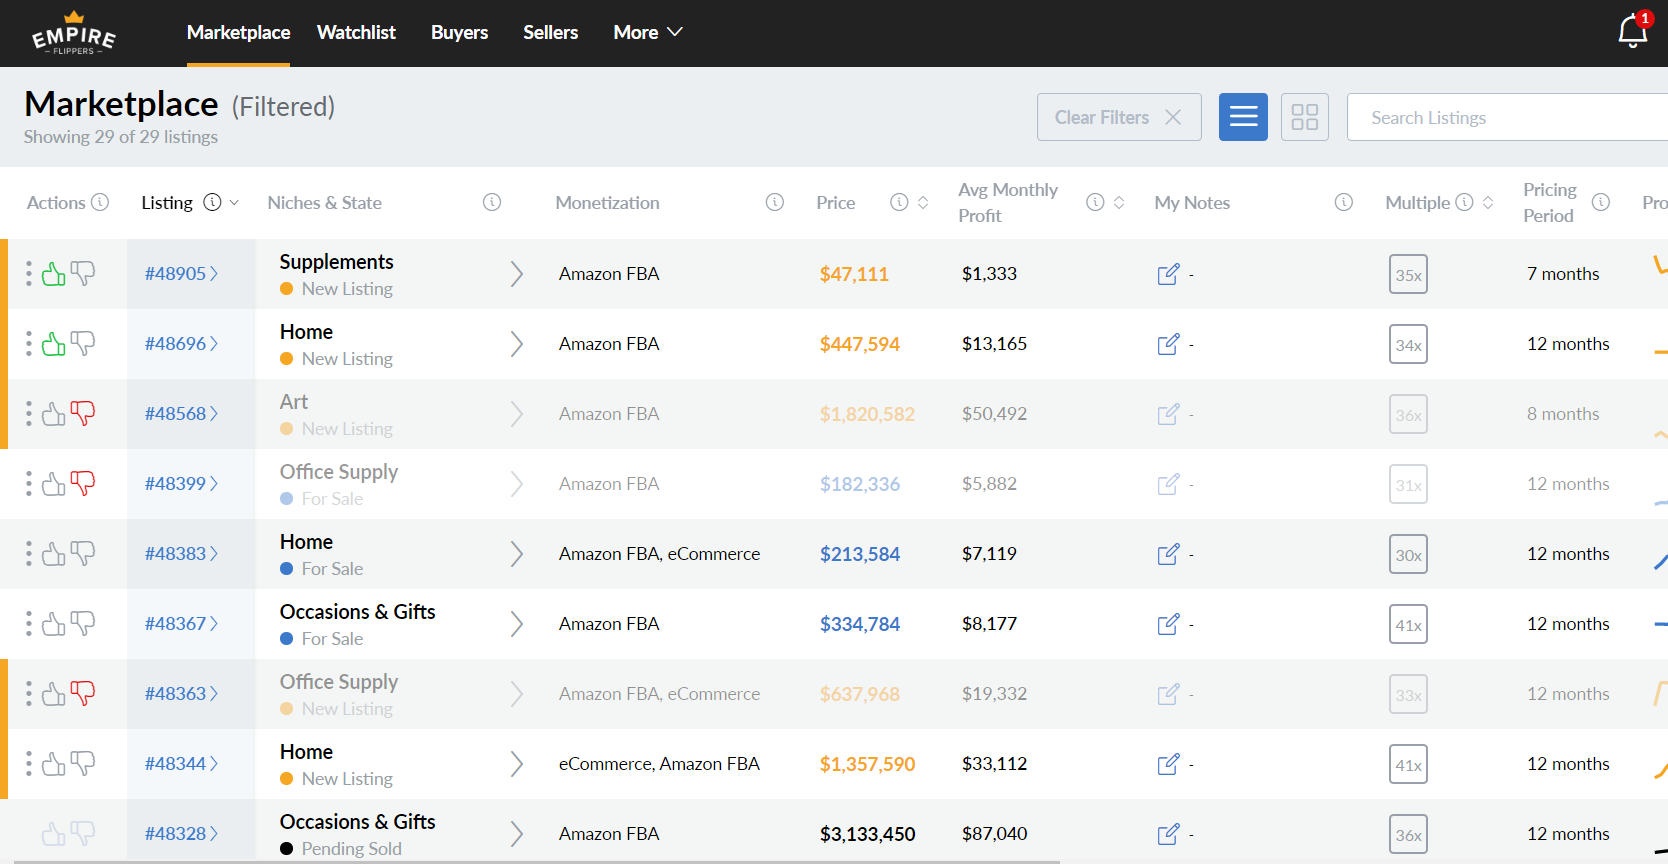Click the Clear Filters button
The width and height of the screenshot is (1668, 864).
tap(1118, 117)
